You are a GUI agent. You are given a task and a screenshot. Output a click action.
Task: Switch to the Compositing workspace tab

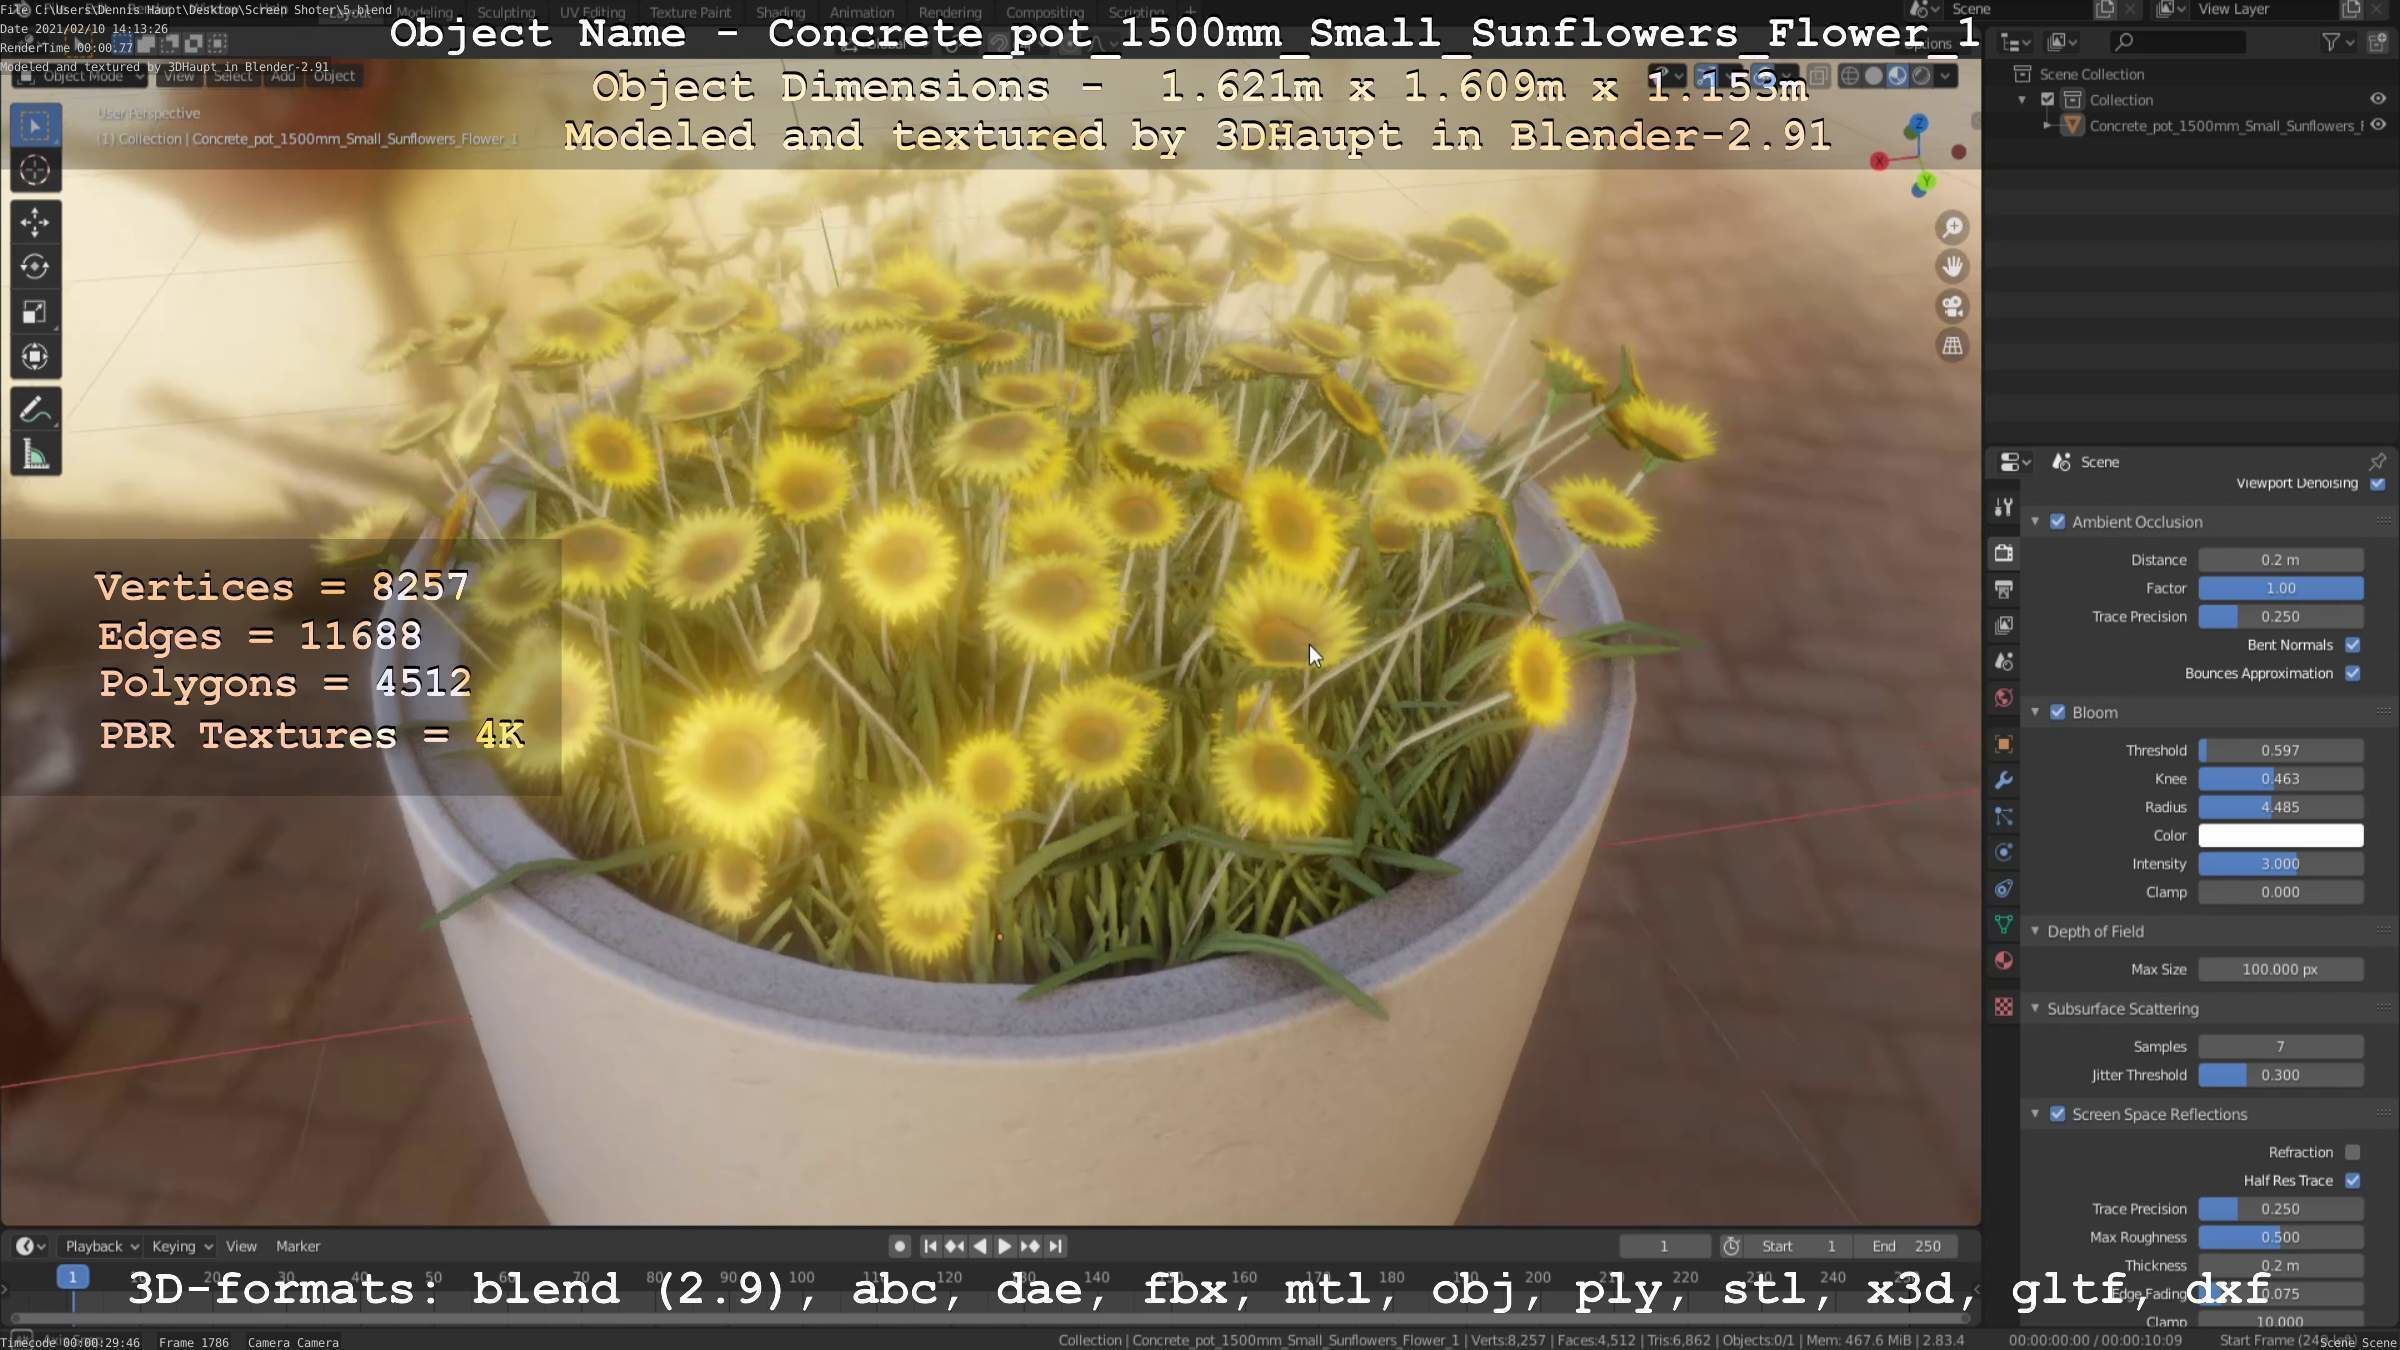point(1045,12)
